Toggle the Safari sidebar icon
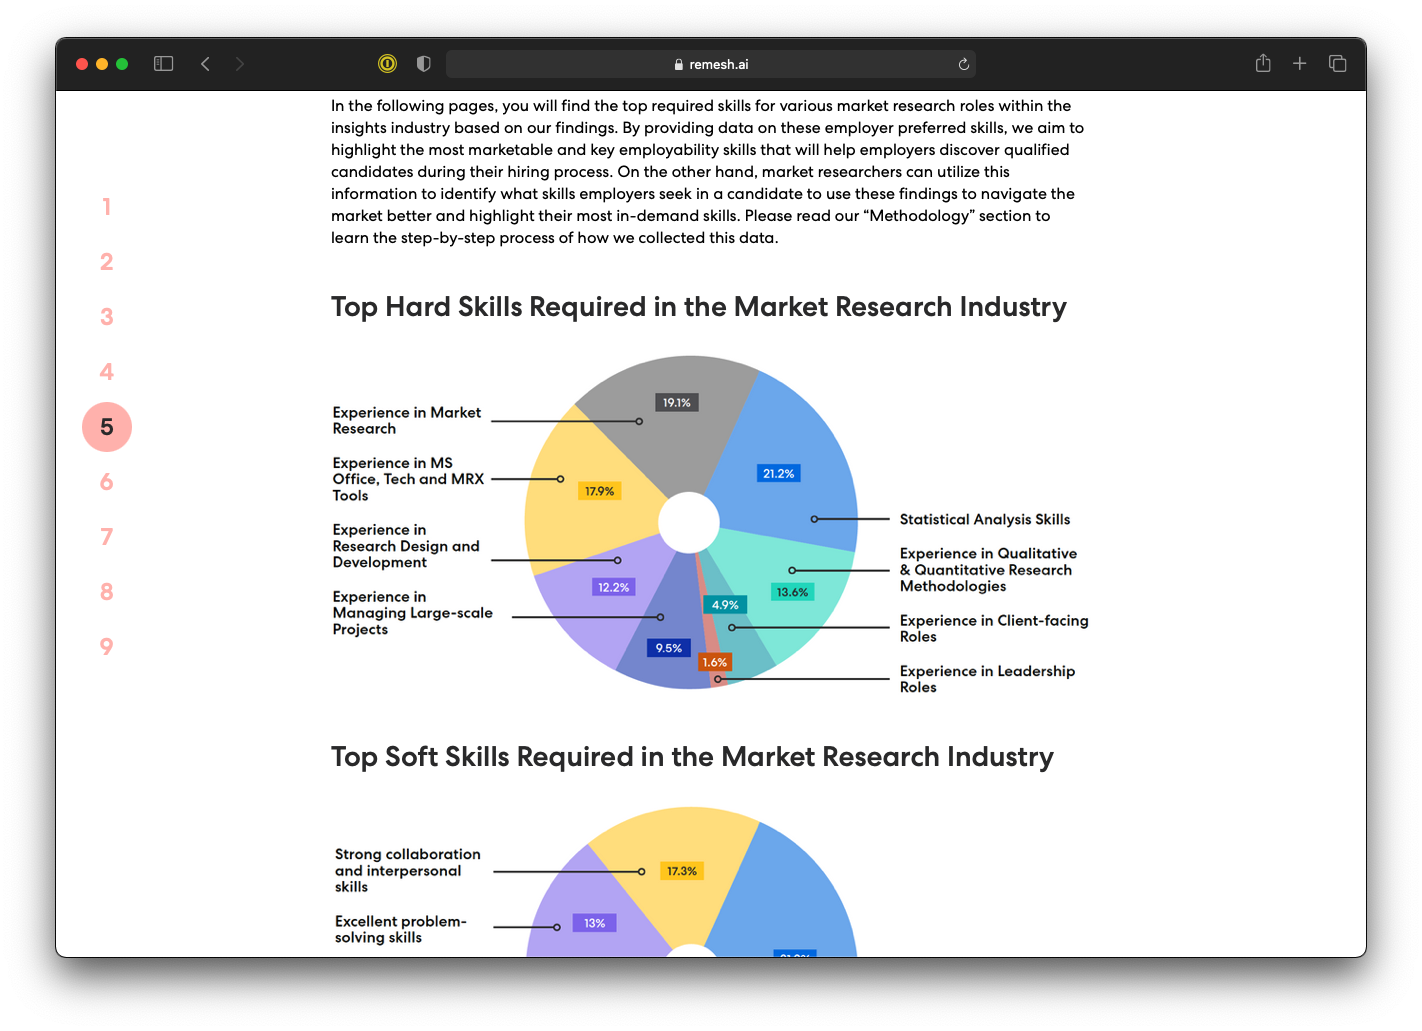 (x=164, y=64)
